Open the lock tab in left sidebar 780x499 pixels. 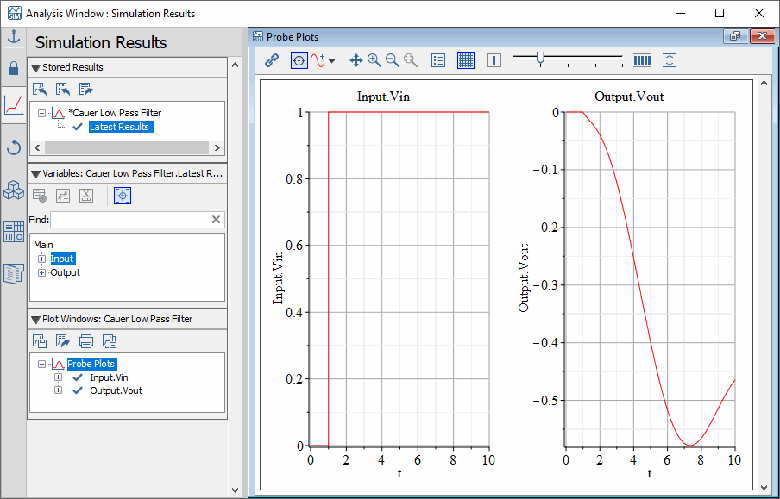click(13, 69)
